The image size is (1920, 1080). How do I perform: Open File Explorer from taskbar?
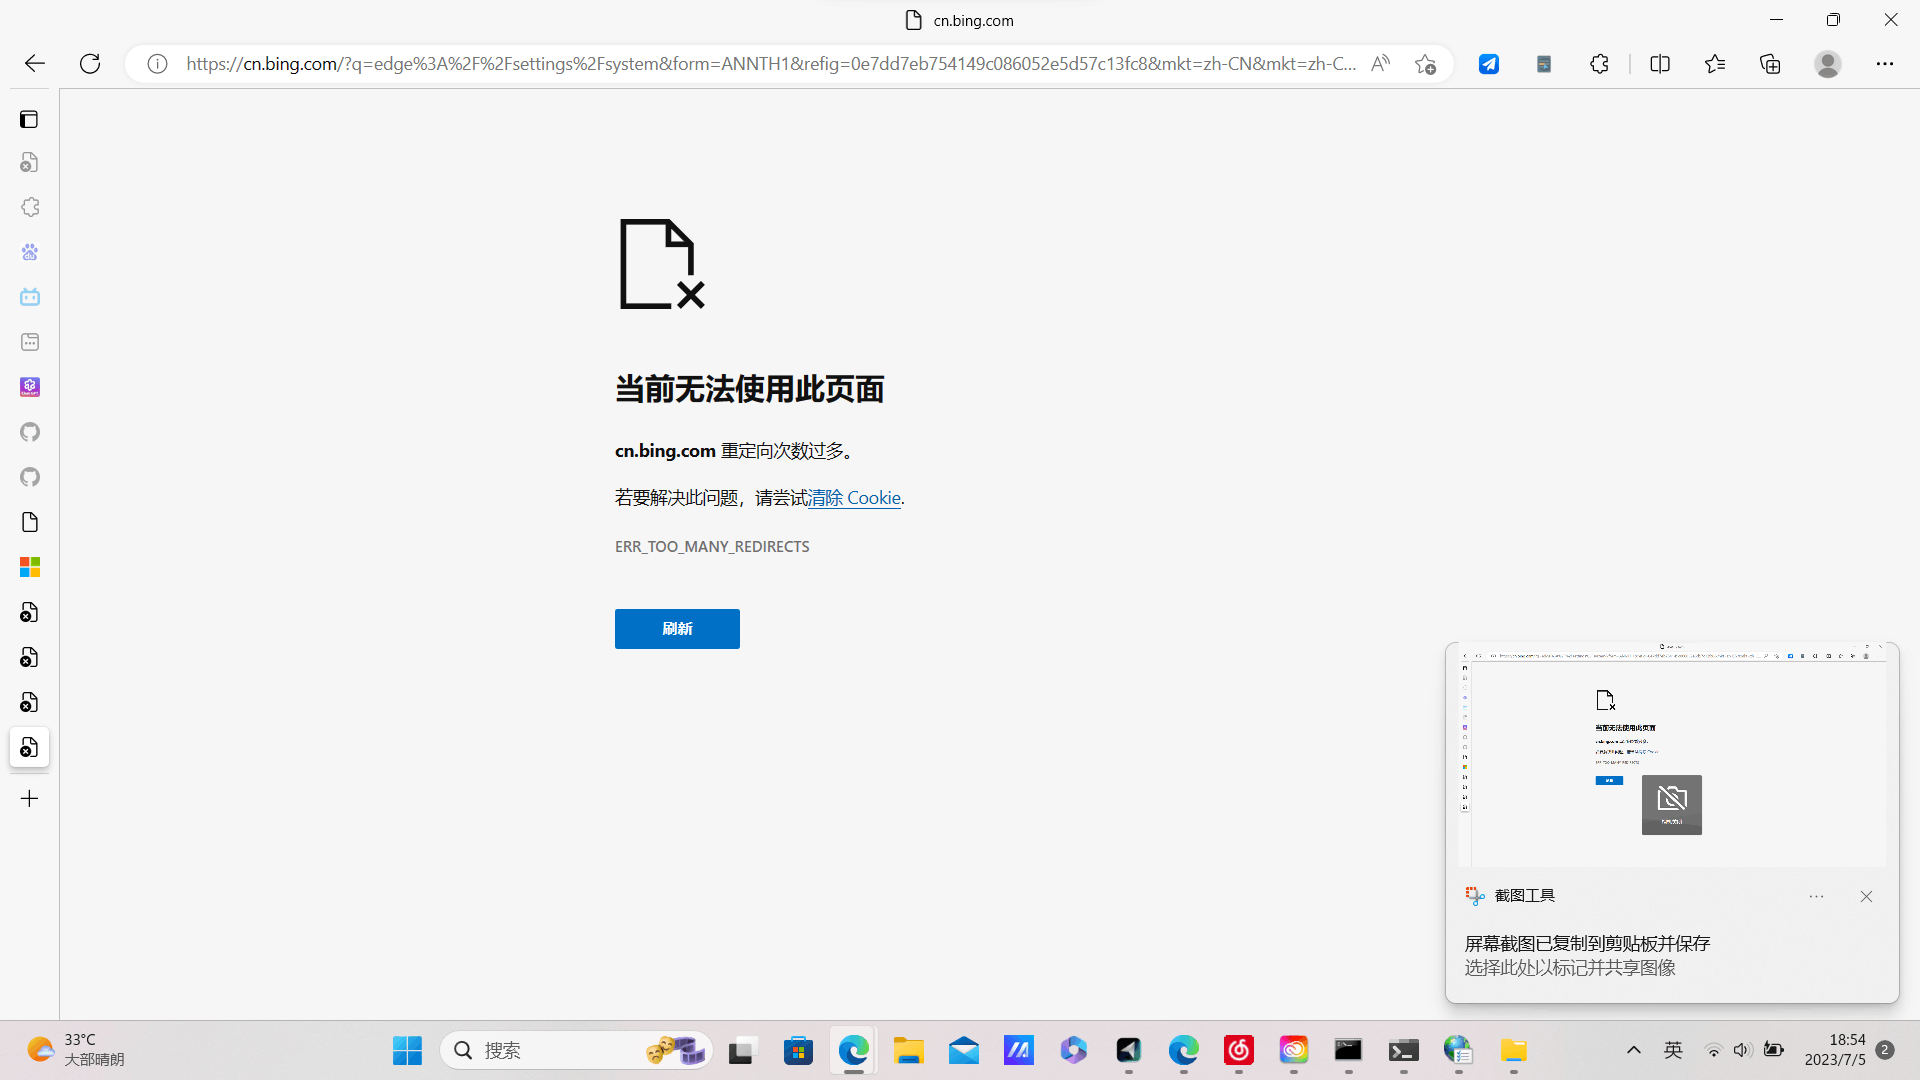(x=908, y=1051)
